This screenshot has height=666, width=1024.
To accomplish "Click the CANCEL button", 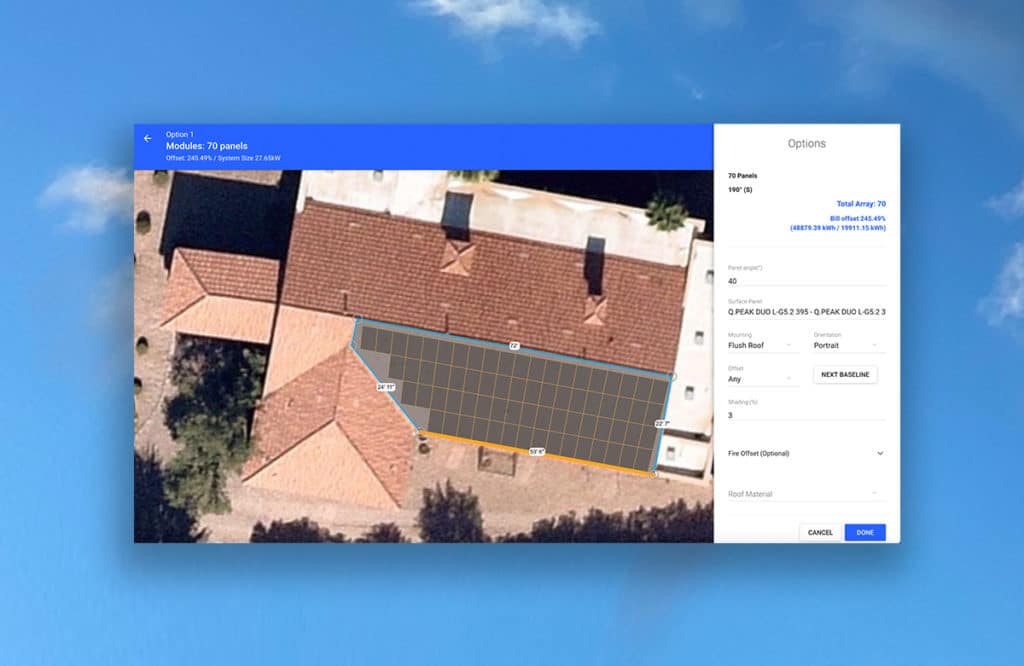I will [819, 532].
